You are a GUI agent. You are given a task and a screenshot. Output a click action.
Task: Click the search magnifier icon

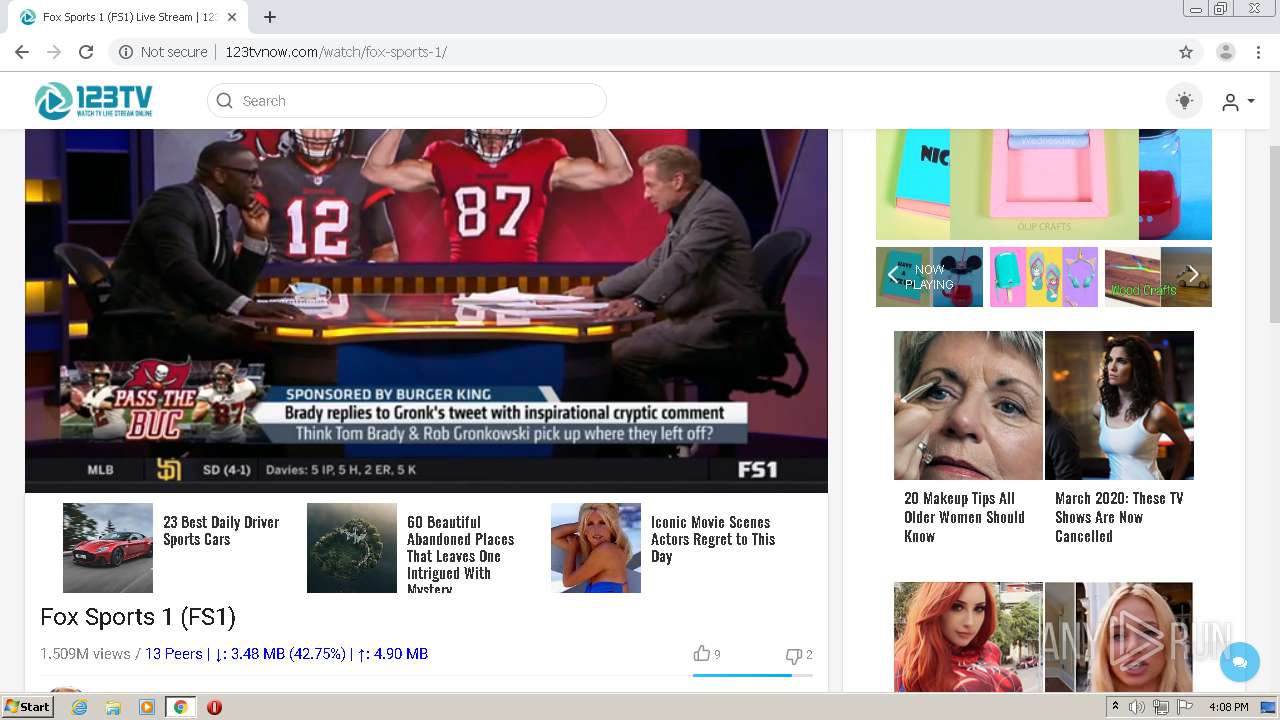[x=225, y=101]
